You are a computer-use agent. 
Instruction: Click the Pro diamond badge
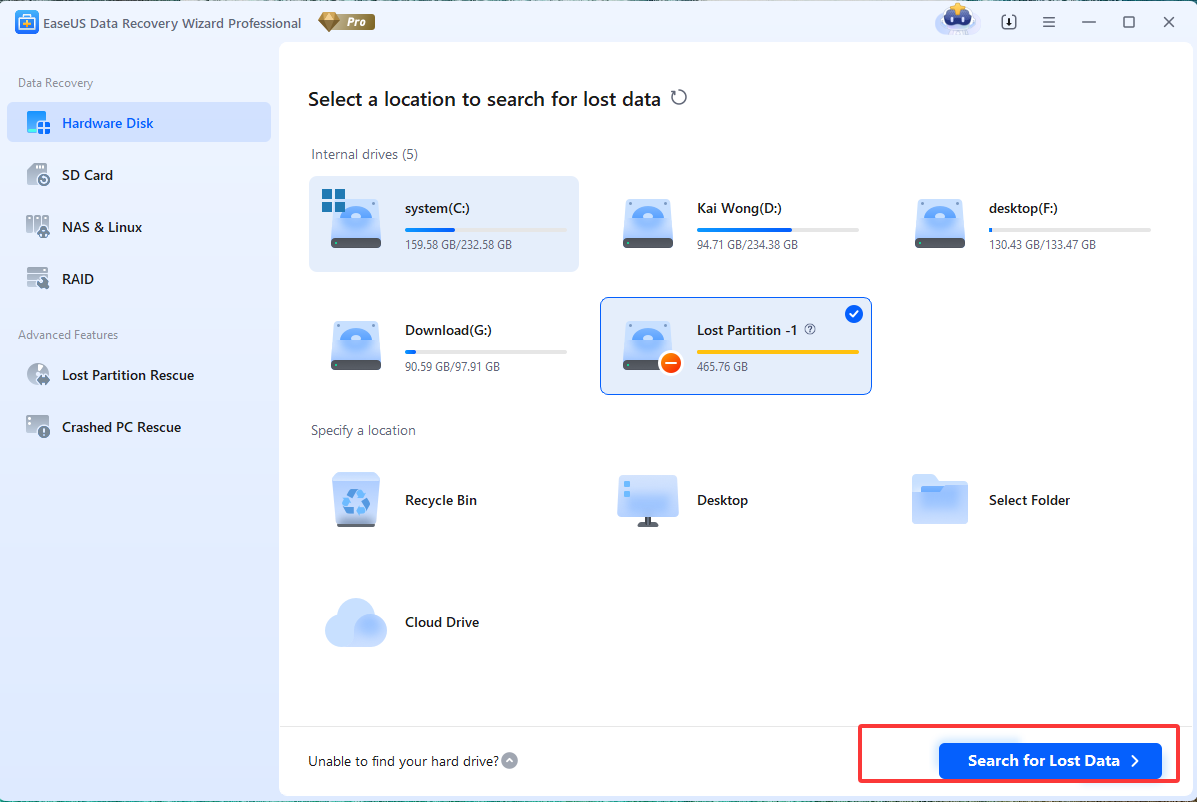pyautogui.click(x=346, y=22)
